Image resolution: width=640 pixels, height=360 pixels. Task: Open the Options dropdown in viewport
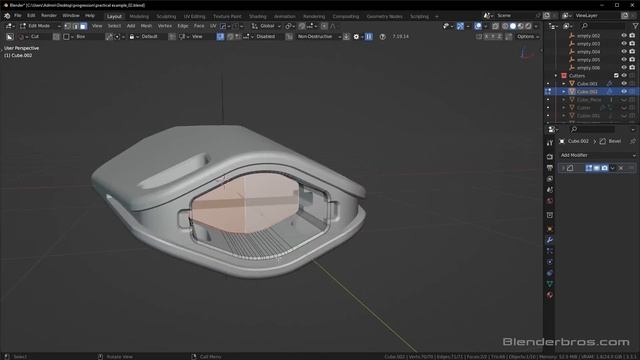527,37
